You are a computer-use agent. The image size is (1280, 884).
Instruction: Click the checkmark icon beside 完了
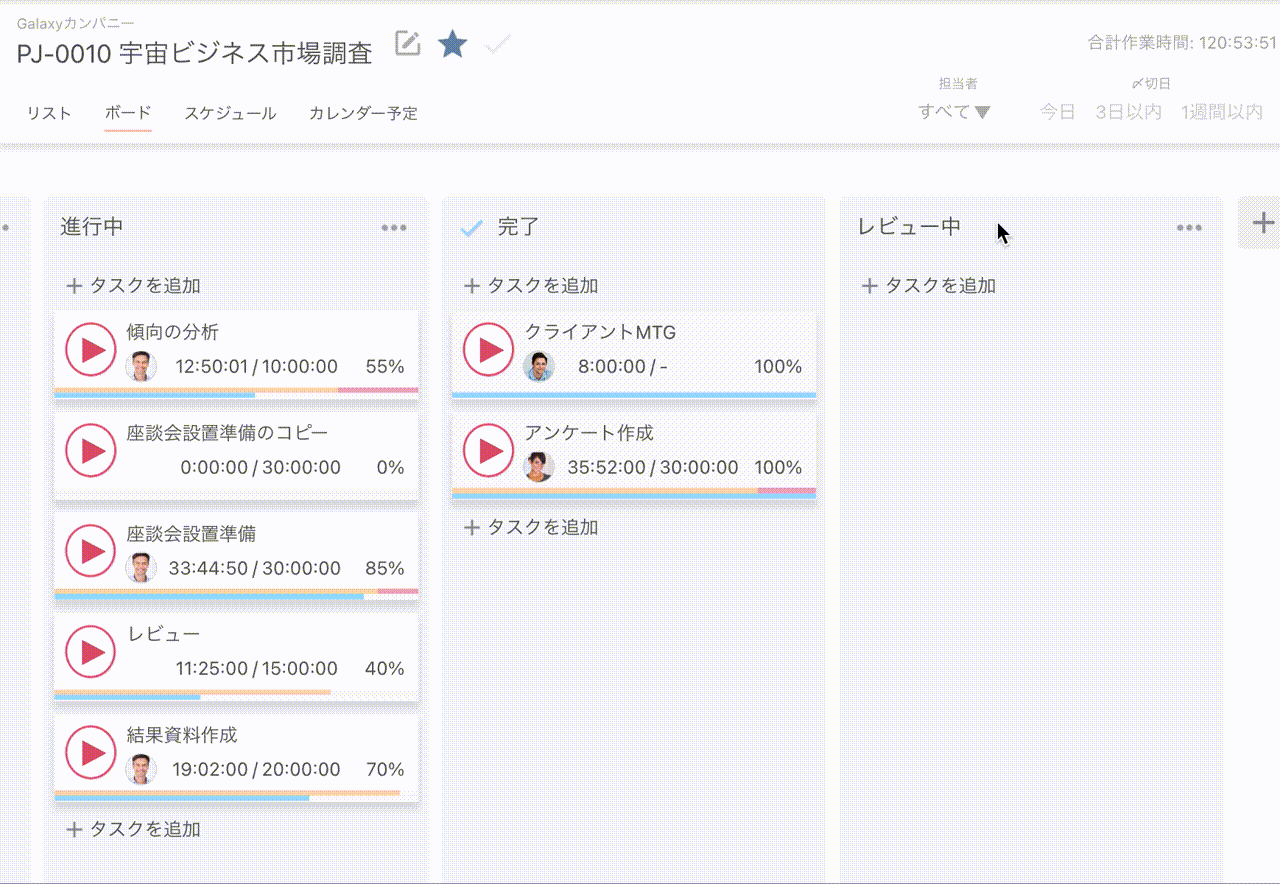point(471,229)
